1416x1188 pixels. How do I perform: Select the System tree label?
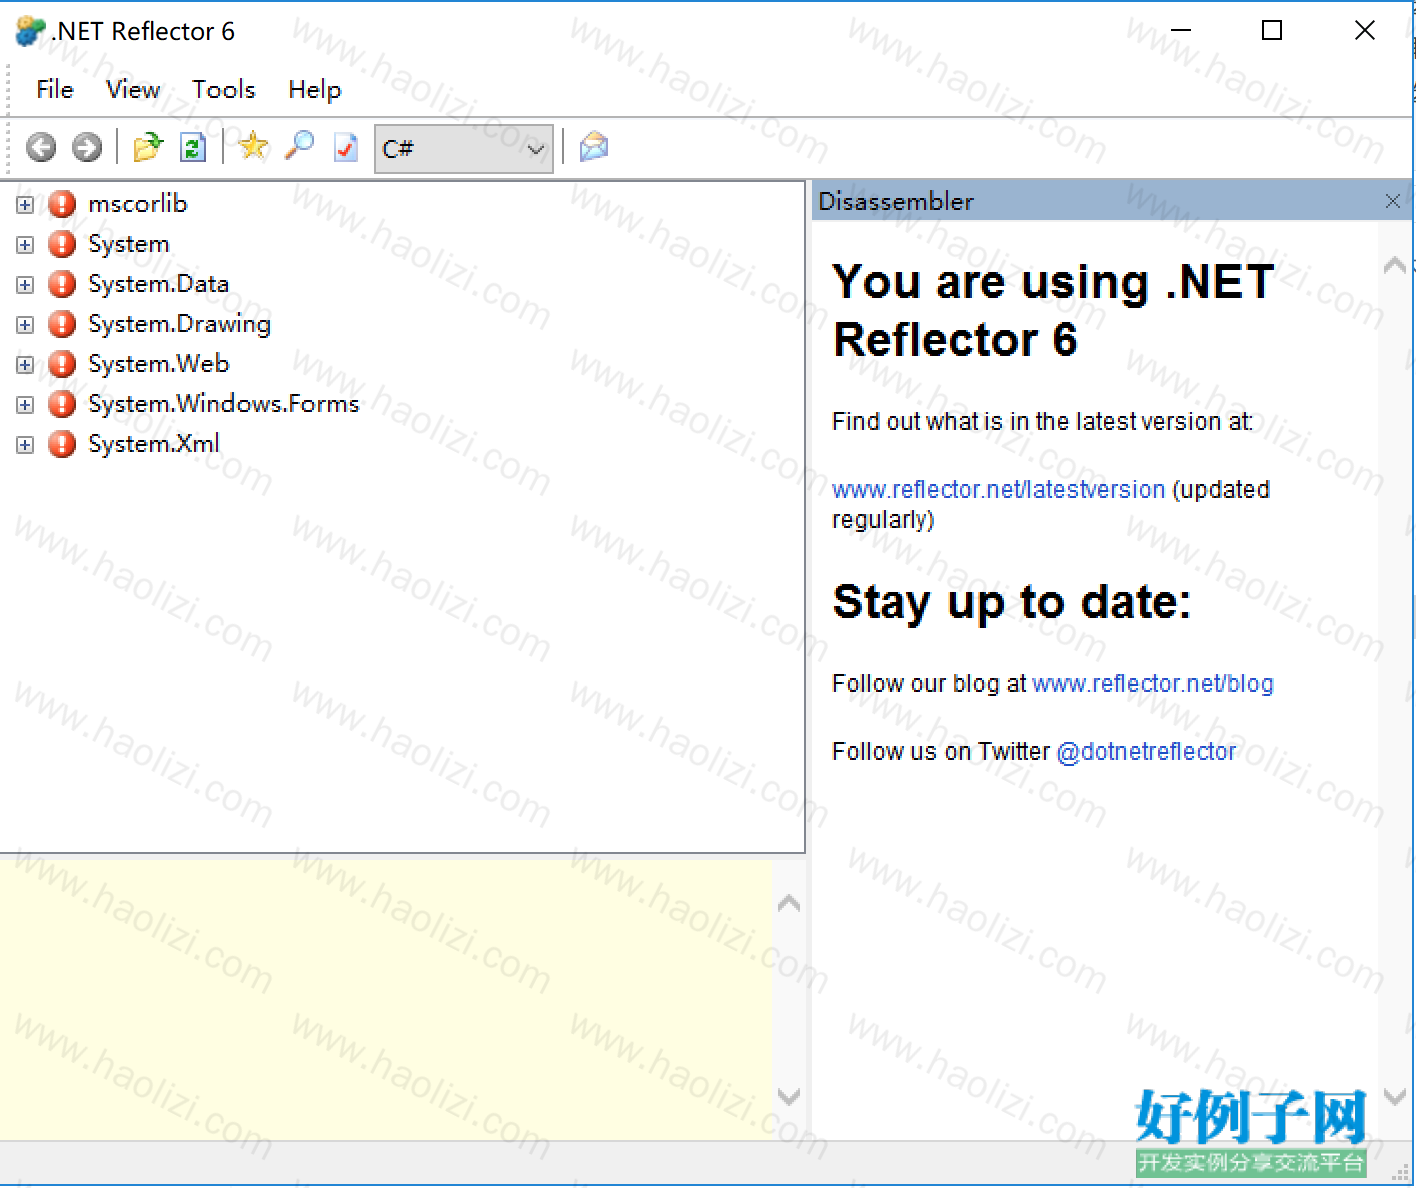click(129, 244)
